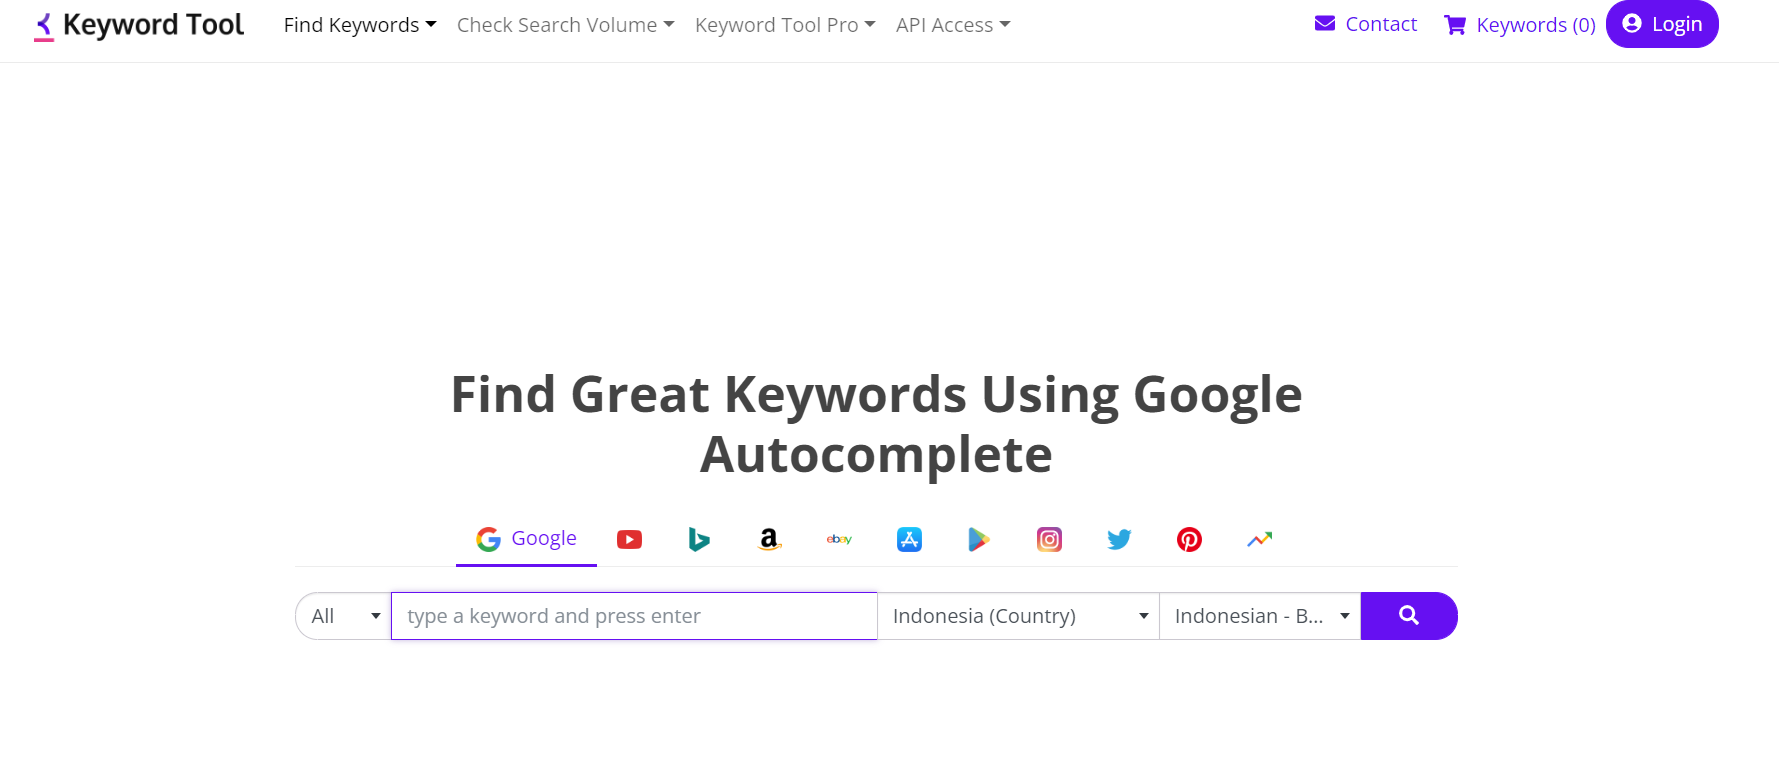Open the Instagram keyword tab

coord(1049,540)
